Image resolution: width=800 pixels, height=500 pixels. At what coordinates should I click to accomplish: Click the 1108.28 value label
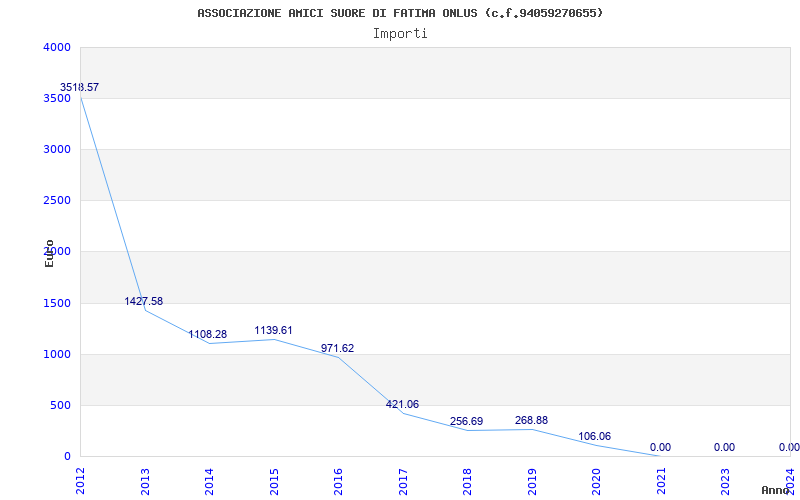coord(208,334)
